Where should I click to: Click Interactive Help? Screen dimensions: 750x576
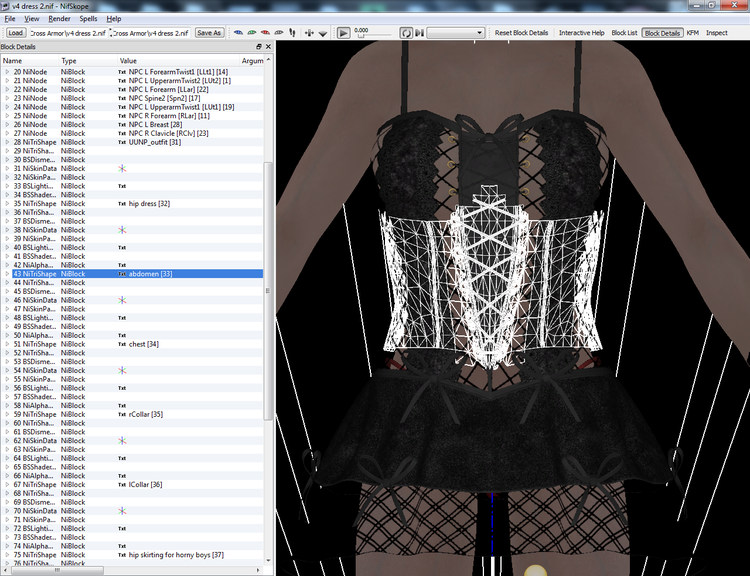point(582,33)
